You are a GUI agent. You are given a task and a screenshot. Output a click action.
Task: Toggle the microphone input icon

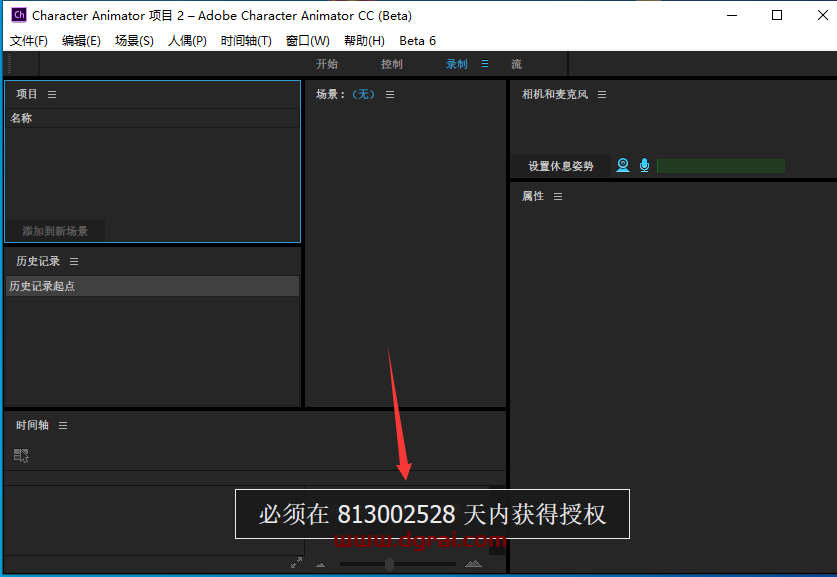click(x=644, y=165)
